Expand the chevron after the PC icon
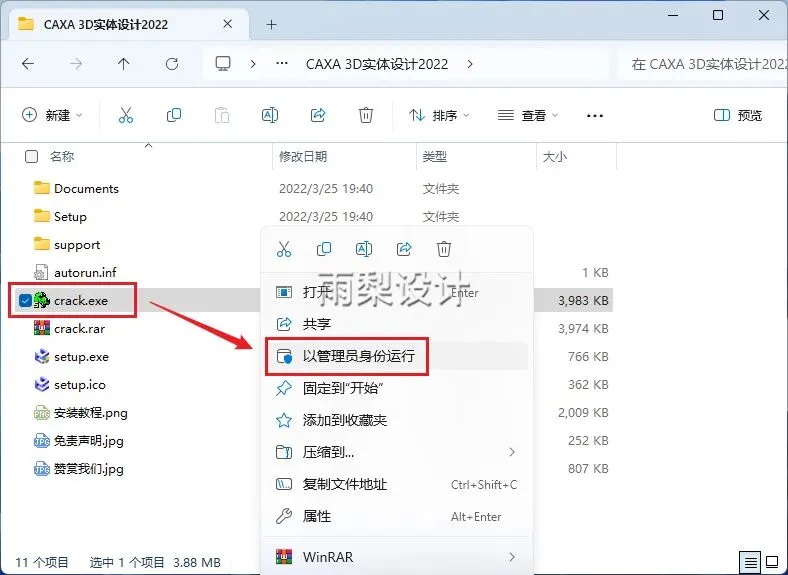The width and height of the screenshot is (788, 575). (x=253, y=64)
